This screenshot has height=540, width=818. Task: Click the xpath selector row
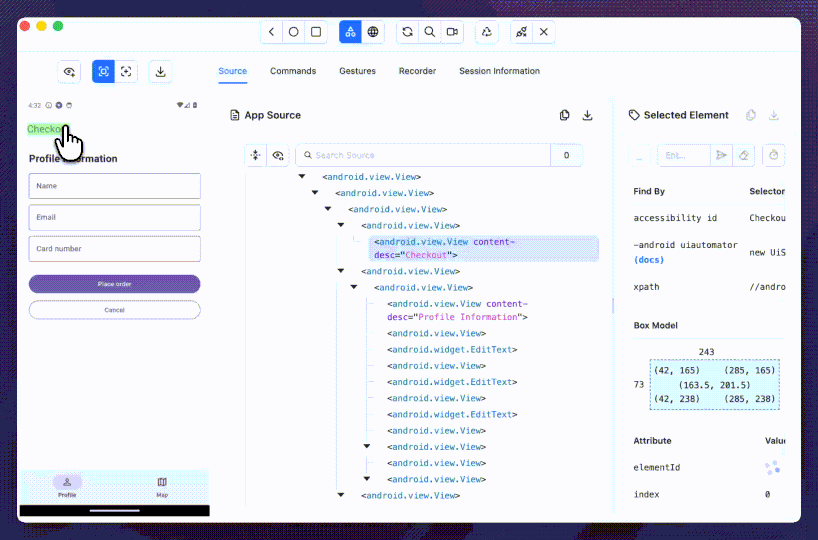tap(708, 287)
